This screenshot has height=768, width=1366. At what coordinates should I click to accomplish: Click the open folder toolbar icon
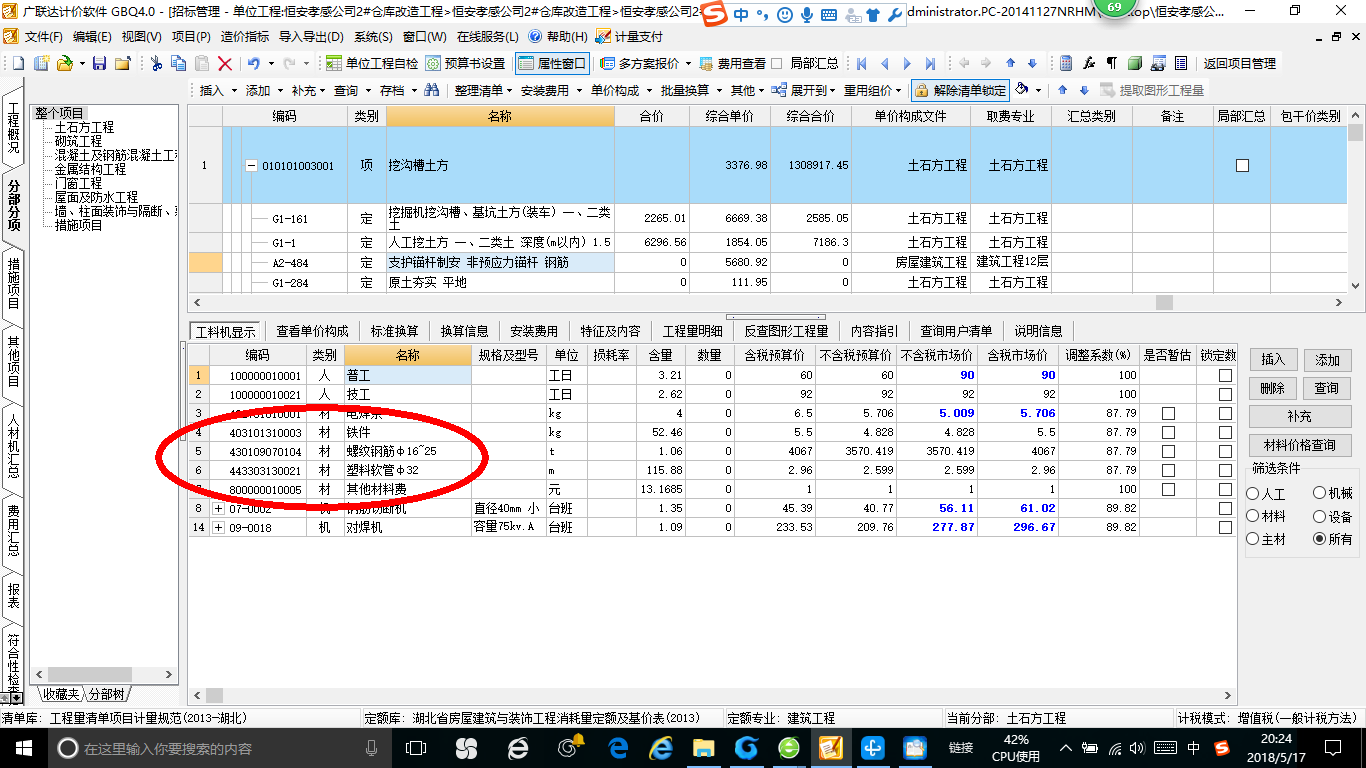(x=65, y=63)
